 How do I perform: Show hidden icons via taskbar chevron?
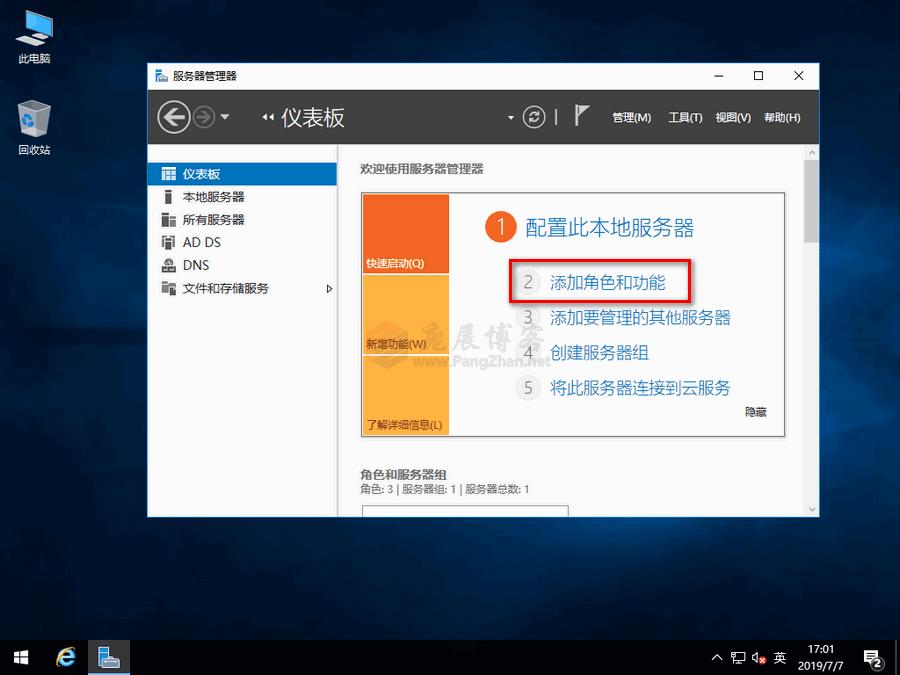click(717, 657)
